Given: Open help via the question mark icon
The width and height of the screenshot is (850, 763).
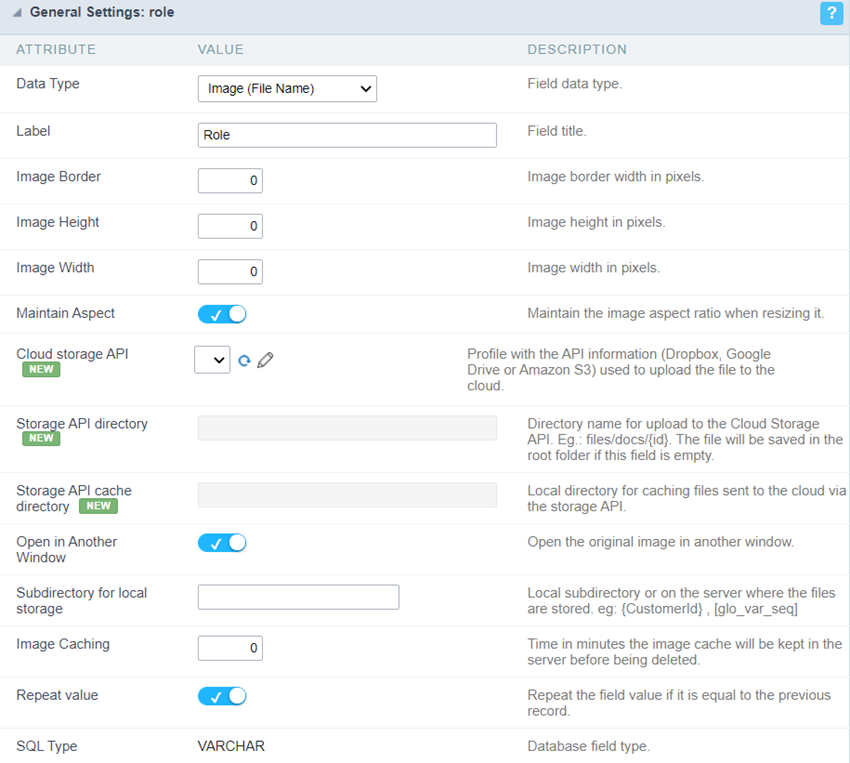Looking at the screenshot, I should click(831, 14).
